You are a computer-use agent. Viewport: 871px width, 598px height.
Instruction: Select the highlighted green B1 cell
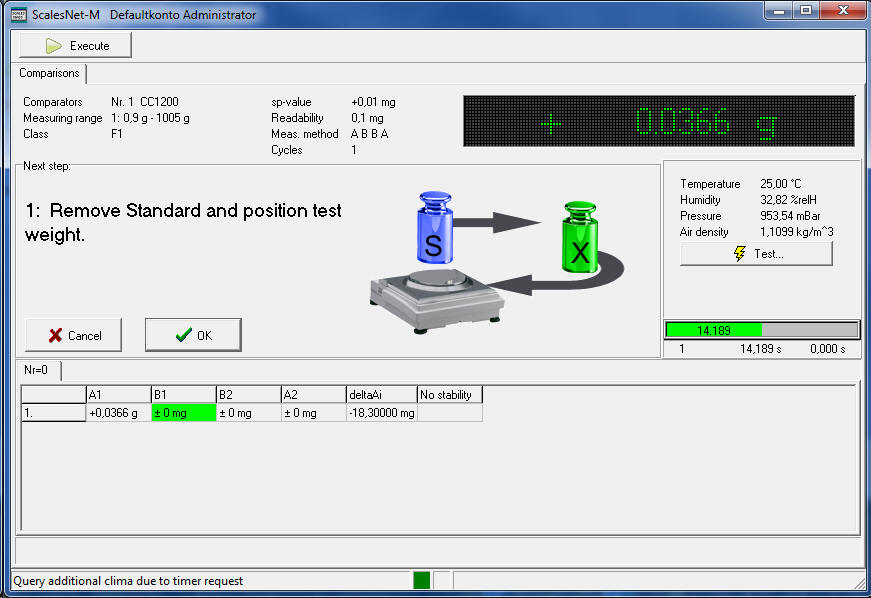pos(183,413)
